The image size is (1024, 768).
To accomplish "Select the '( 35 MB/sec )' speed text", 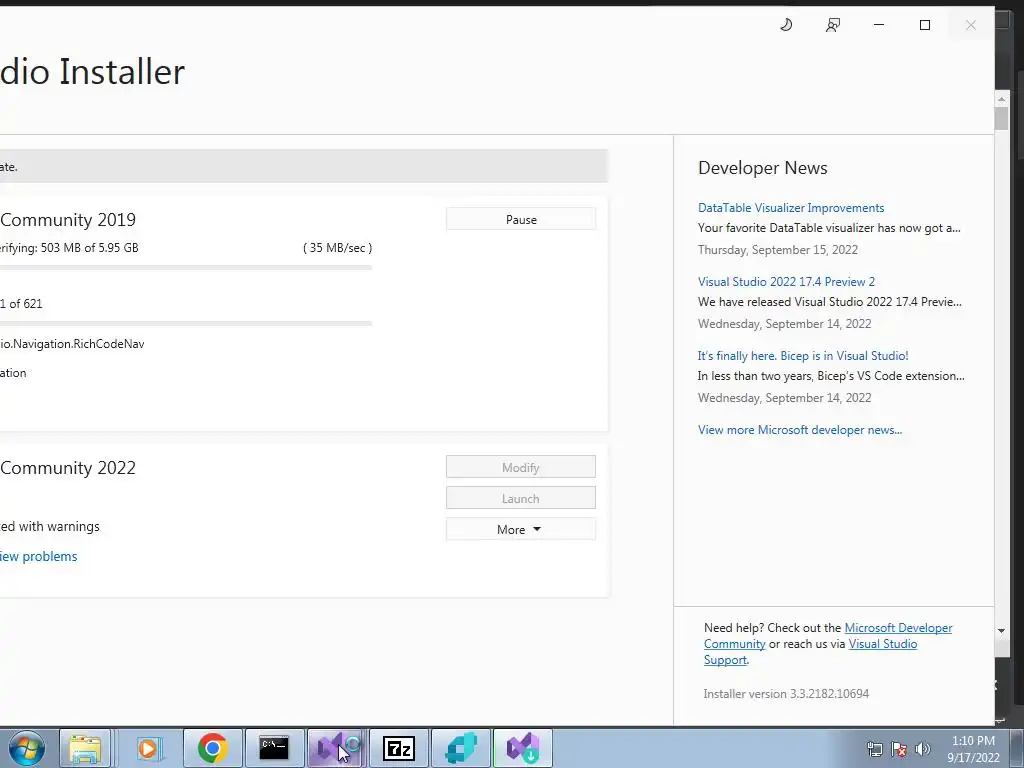I will (x=338, y=248).
